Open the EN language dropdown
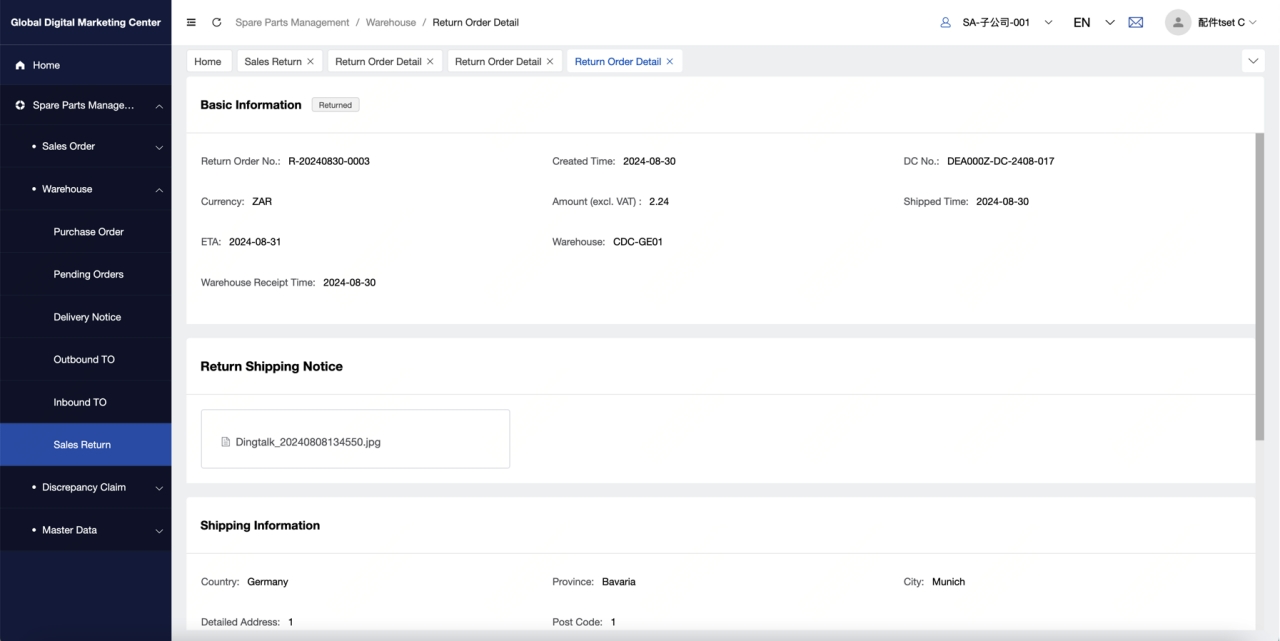This screenshot has width=1280, height=641. tap(1093, 22)
